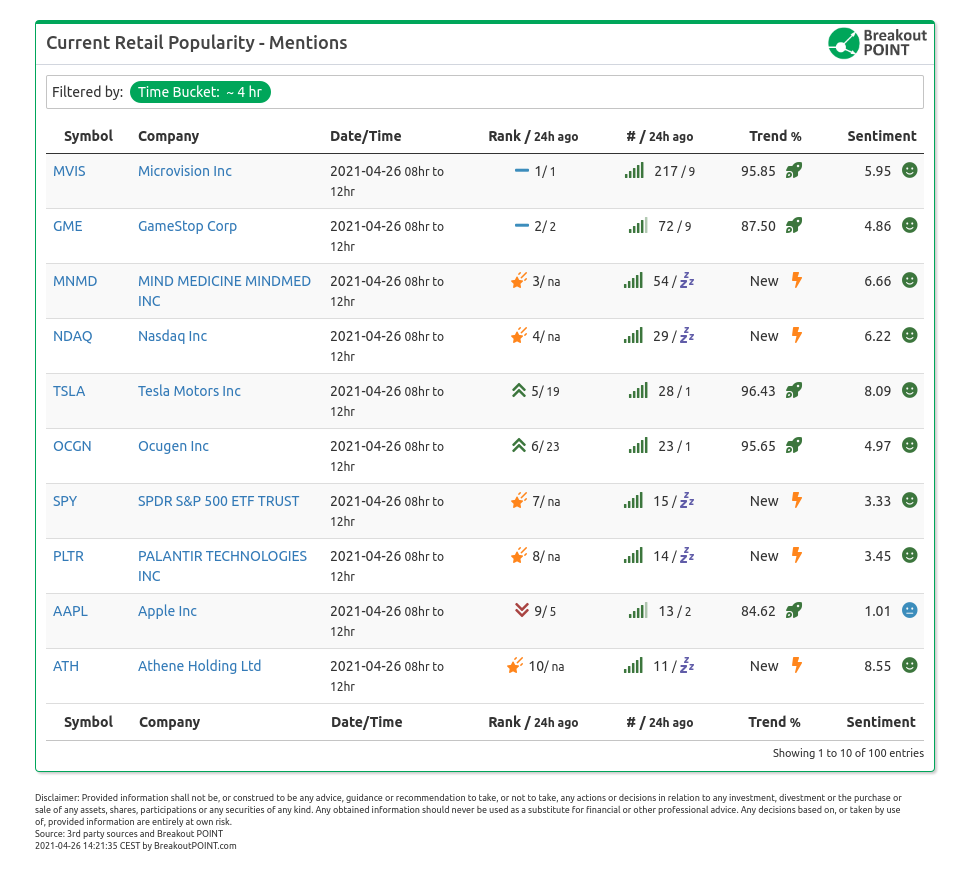Click the lightning bolt icon in MNMD row
The image size is (970, 895).
click(797, 281)
